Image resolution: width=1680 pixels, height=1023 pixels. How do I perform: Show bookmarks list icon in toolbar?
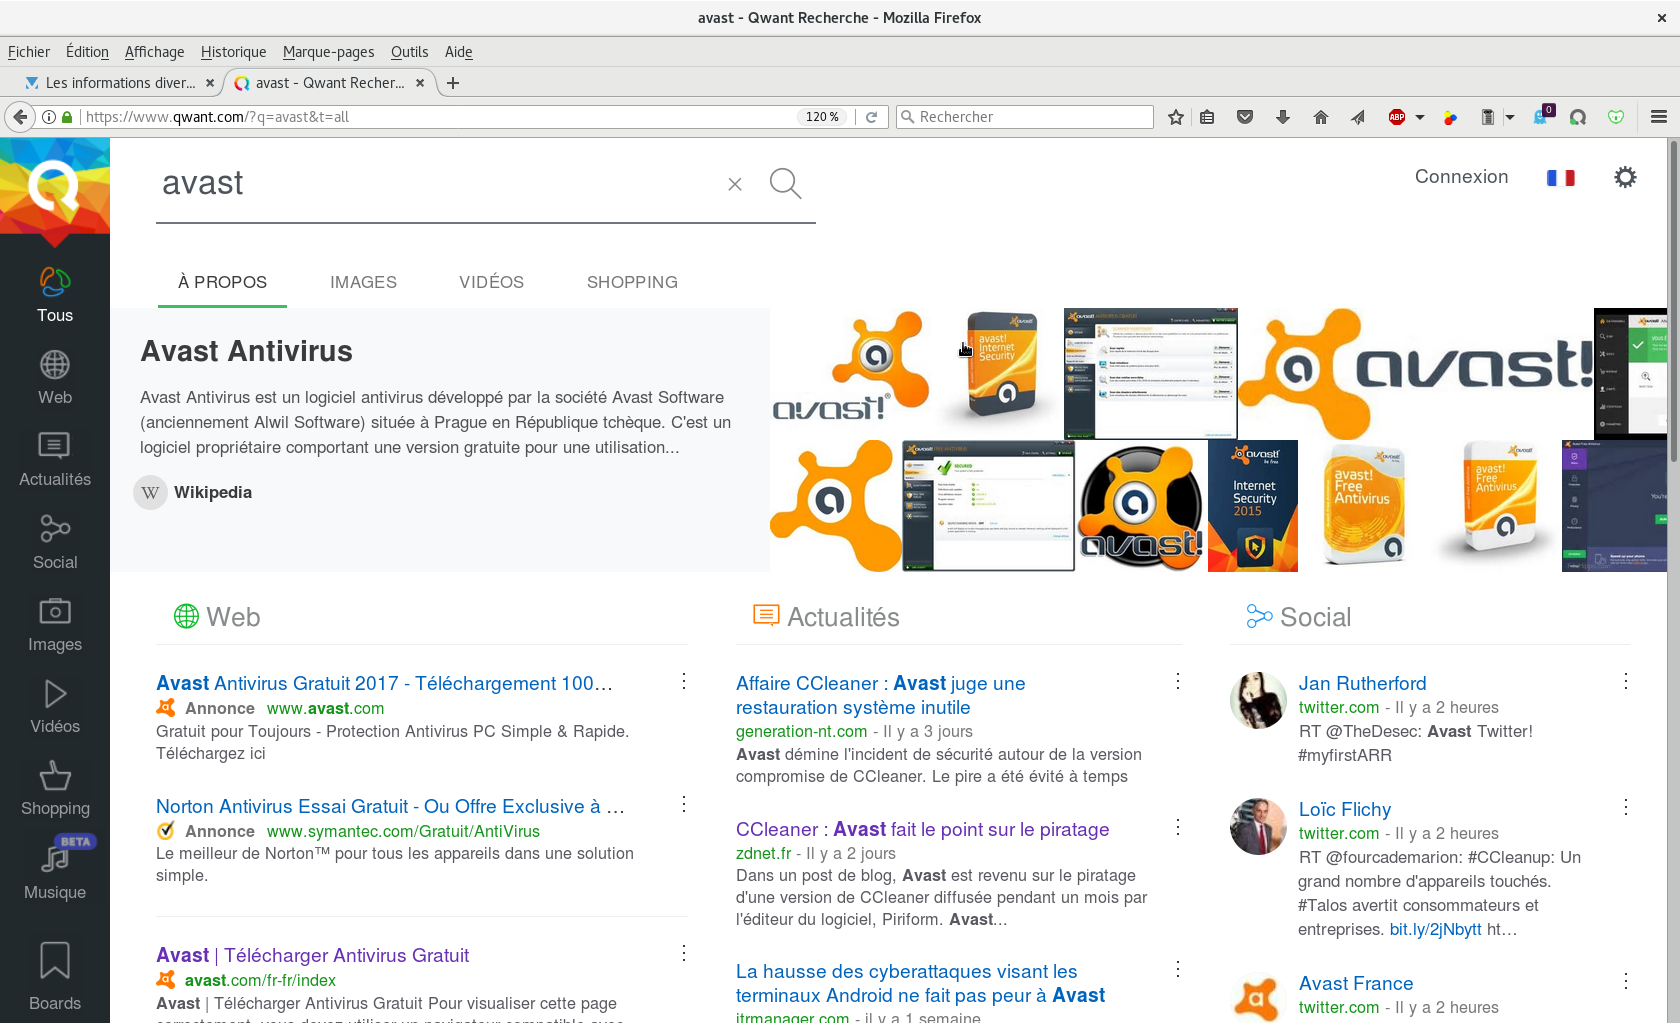pyautogui.click(x=1207, y=117)
